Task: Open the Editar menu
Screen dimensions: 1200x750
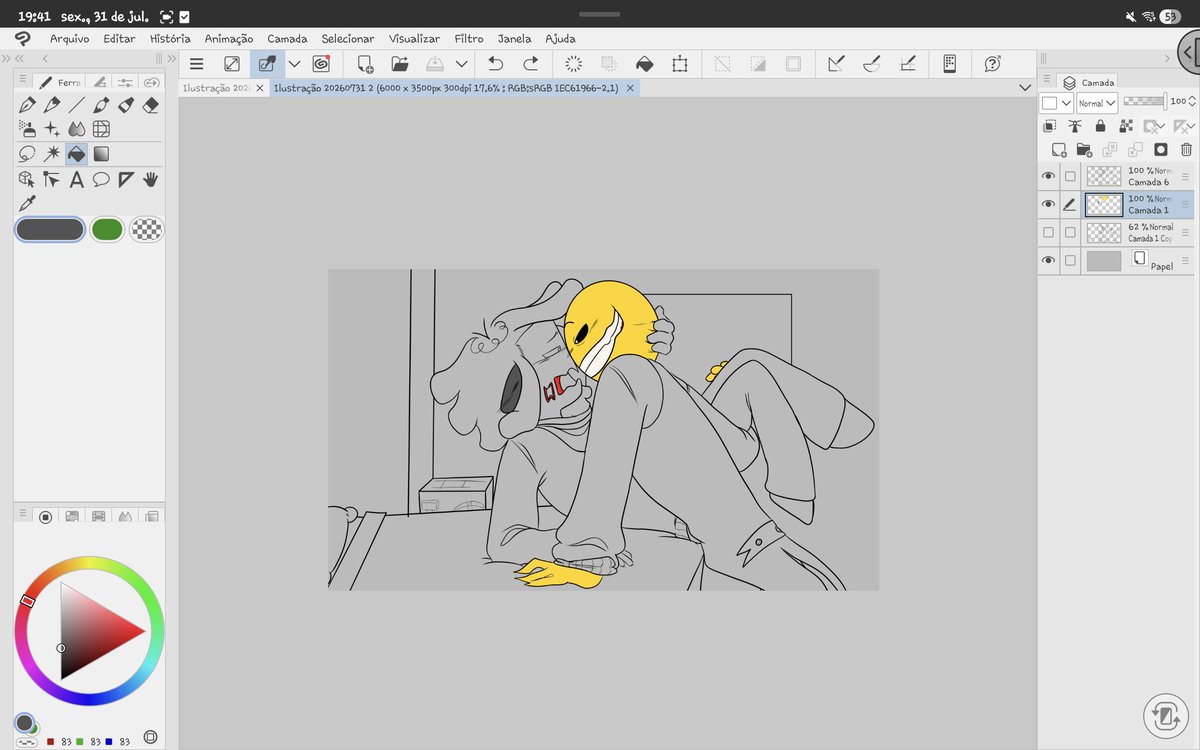Action: (119, 39)
